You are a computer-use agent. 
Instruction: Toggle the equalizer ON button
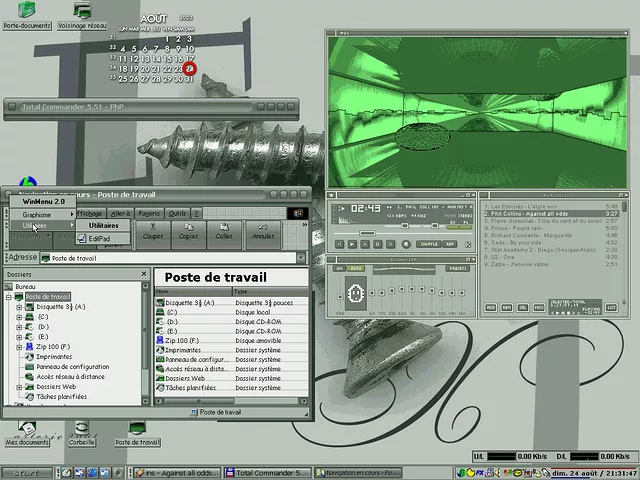click(340, 268)
